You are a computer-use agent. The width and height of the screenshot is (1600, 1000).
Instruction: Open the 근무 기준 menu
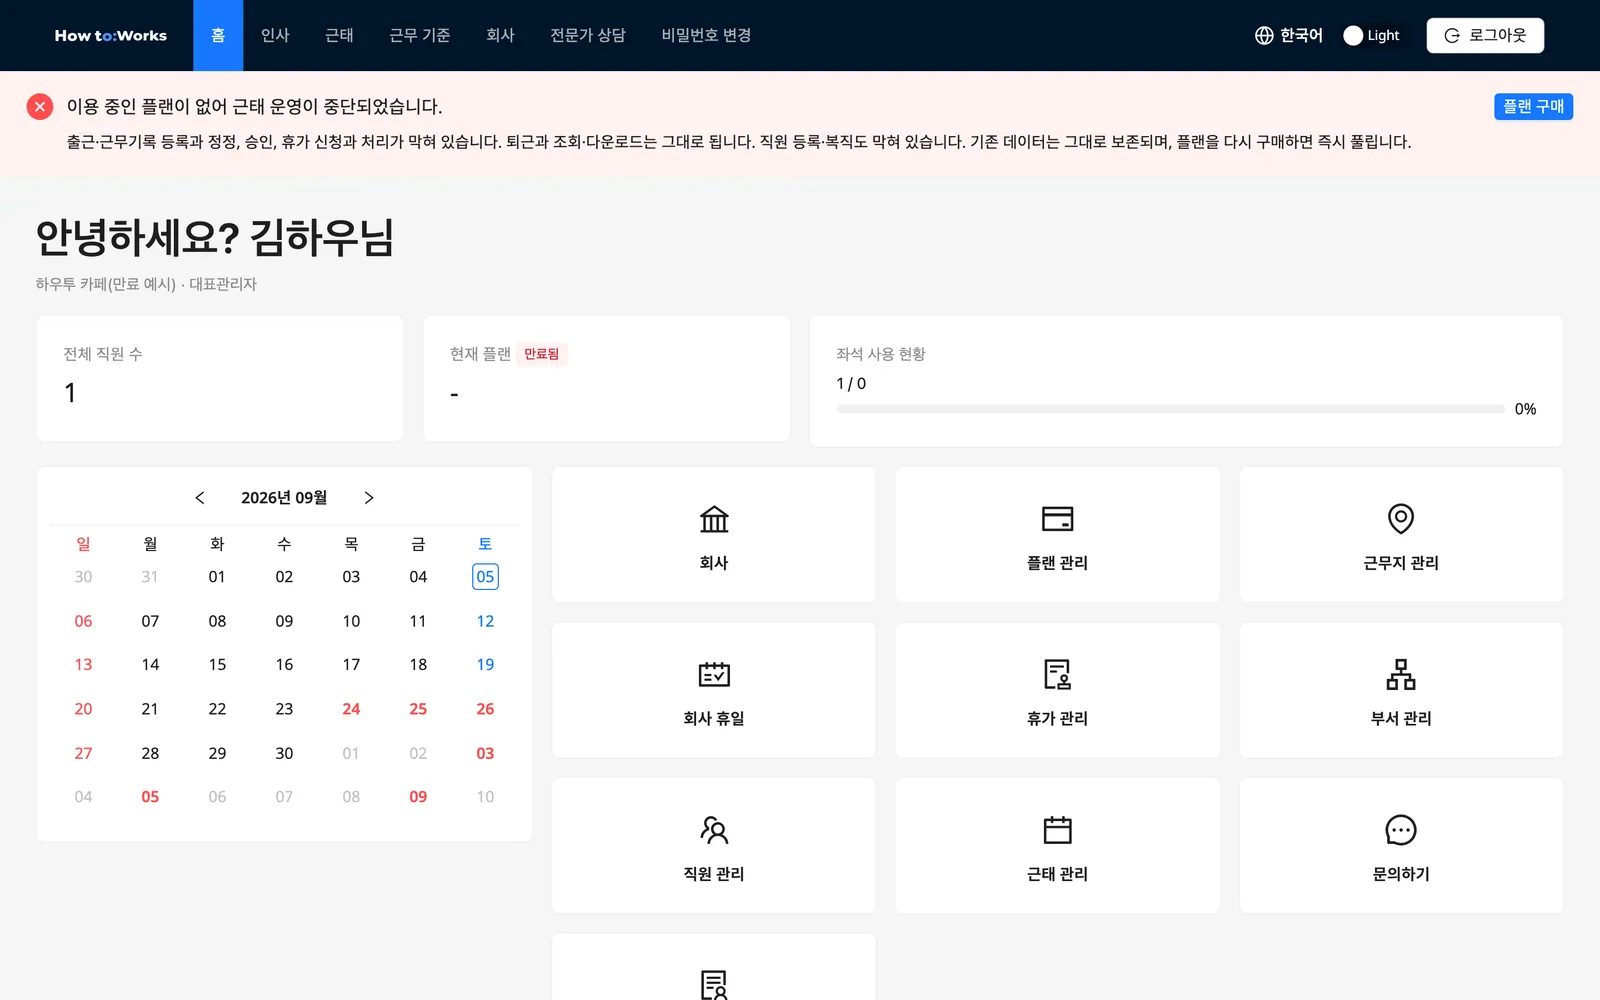420,35
